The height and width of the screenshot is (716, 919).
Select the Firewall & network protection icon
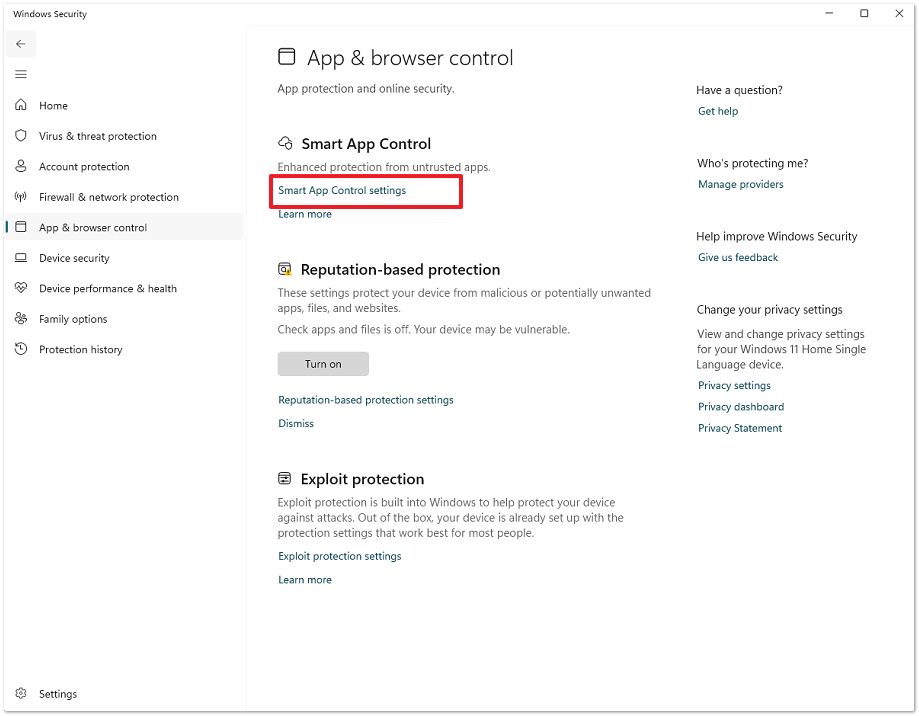pos(21,197)
